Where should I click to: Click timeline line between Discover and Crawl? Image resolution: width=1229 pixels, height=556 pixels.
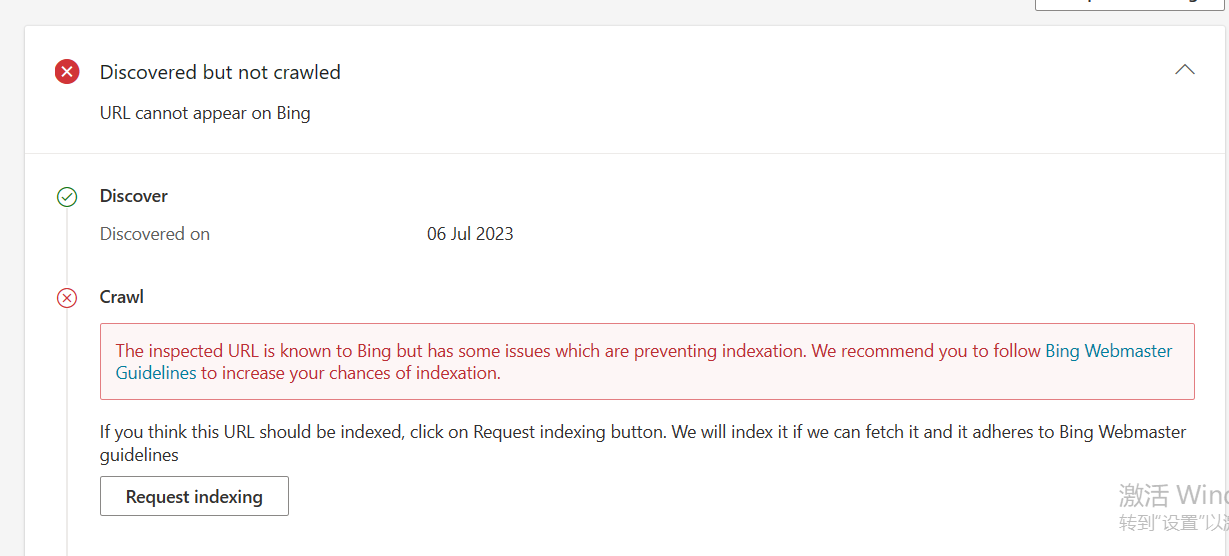tap(67, 247)
